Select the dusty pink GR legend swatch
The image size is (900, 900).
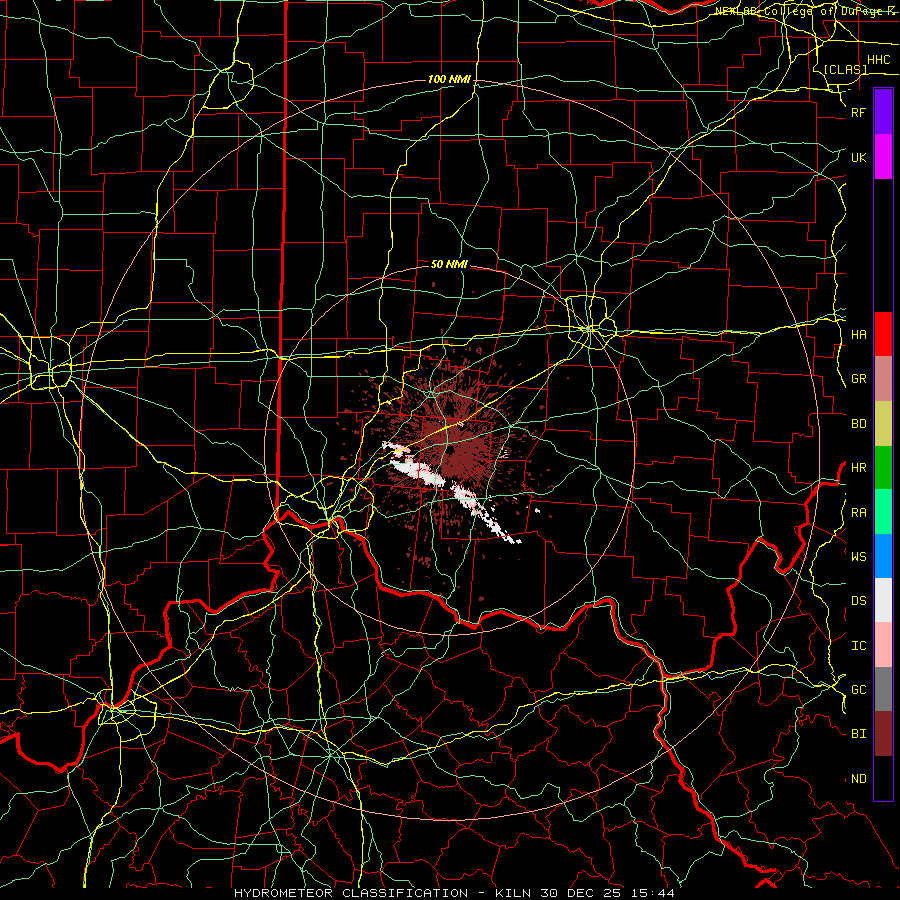(883, 379)
